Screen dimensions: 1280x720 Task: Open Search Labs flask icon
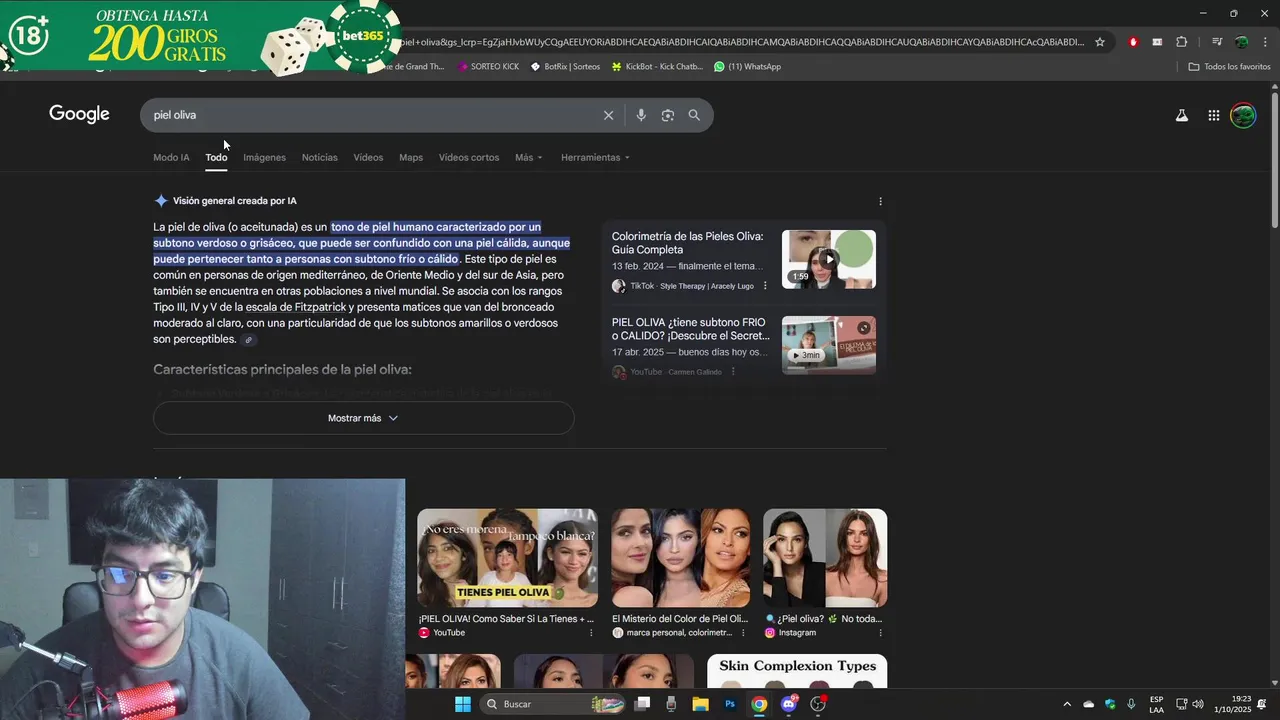pos(1181,115)
